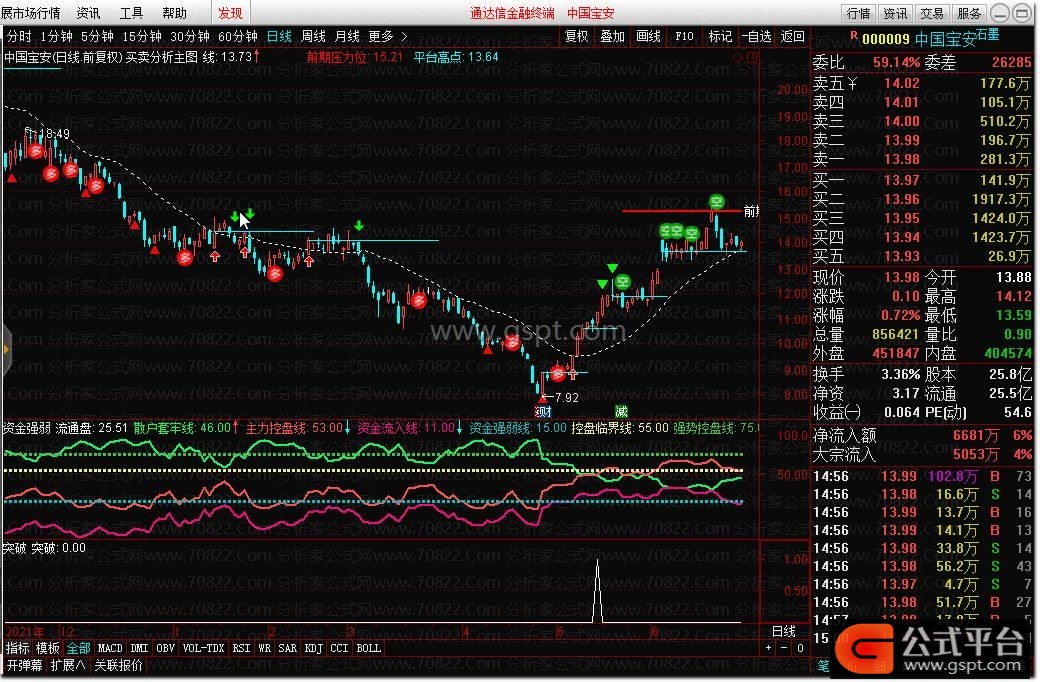Open the 关联报价 related quotes
The image size is (1040, 682).
118,665
